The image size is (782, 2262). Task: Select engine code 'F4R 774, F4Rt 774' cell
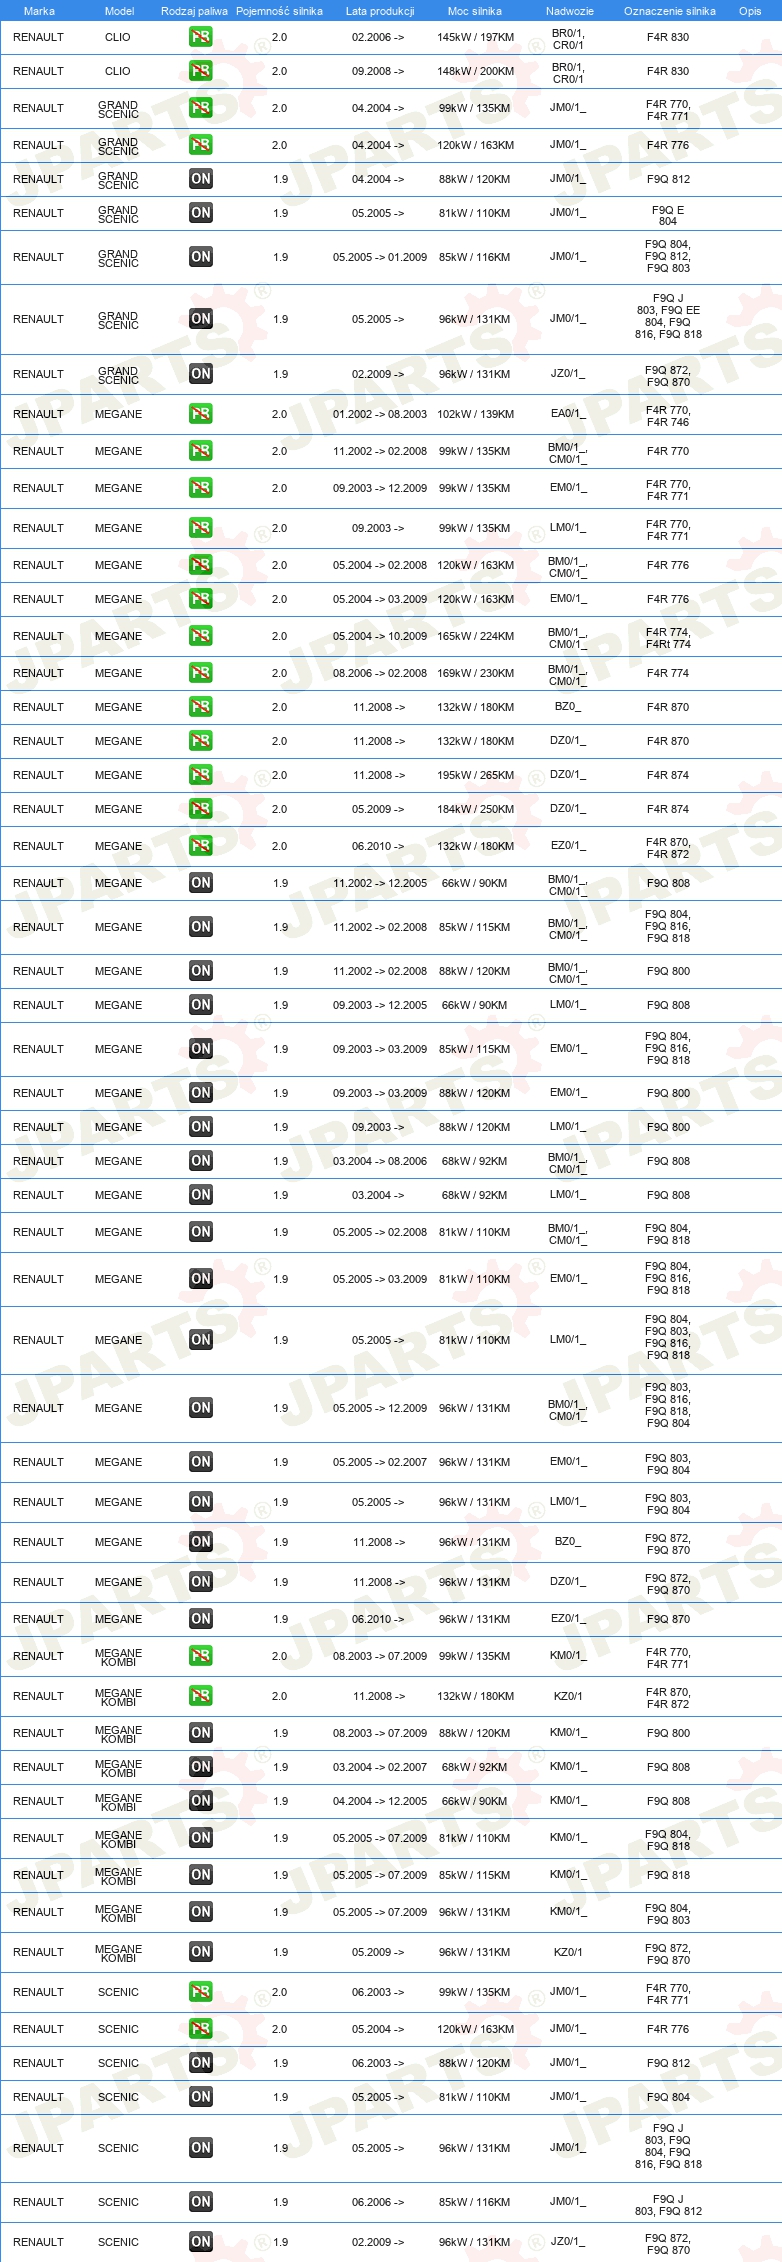(668, 638)
